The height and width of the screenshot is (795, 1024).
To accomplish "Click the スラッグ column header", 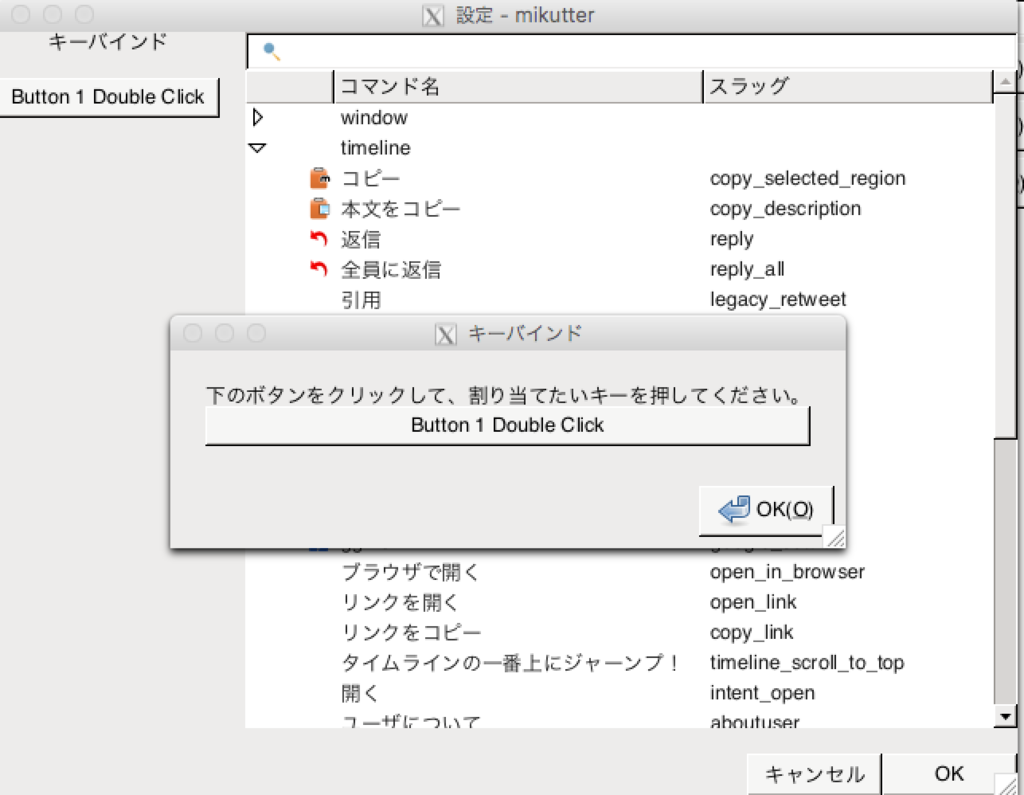I will (x=848, y=86).
